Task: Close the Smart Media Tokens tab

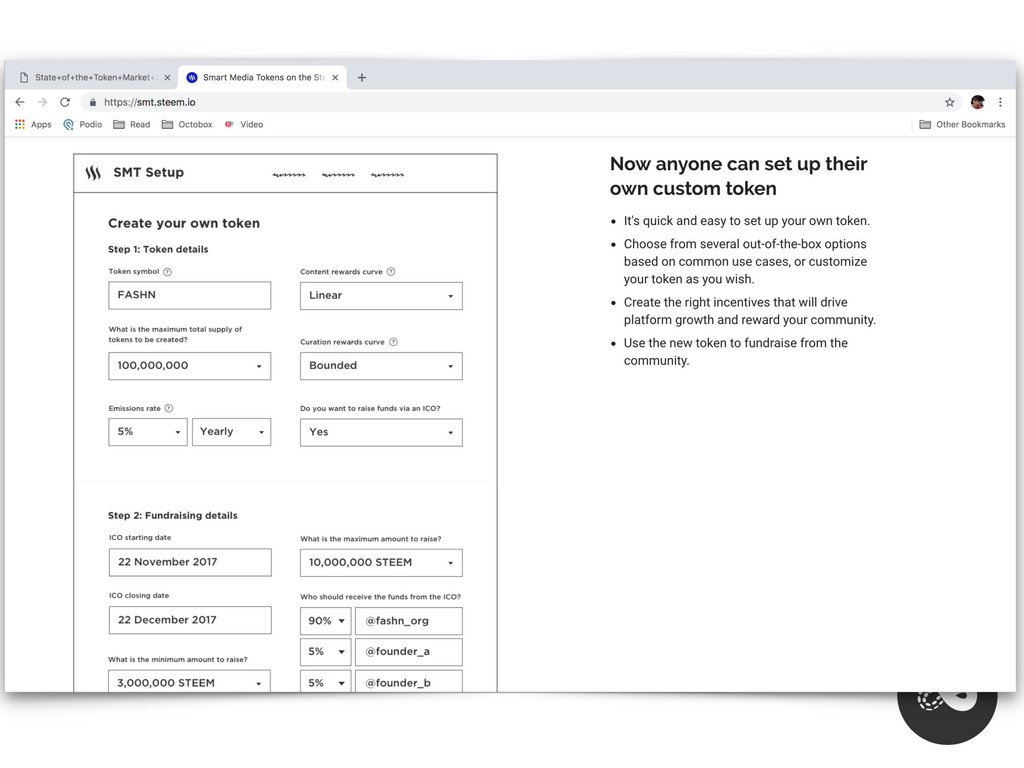Action: click(x=335, y=77)
